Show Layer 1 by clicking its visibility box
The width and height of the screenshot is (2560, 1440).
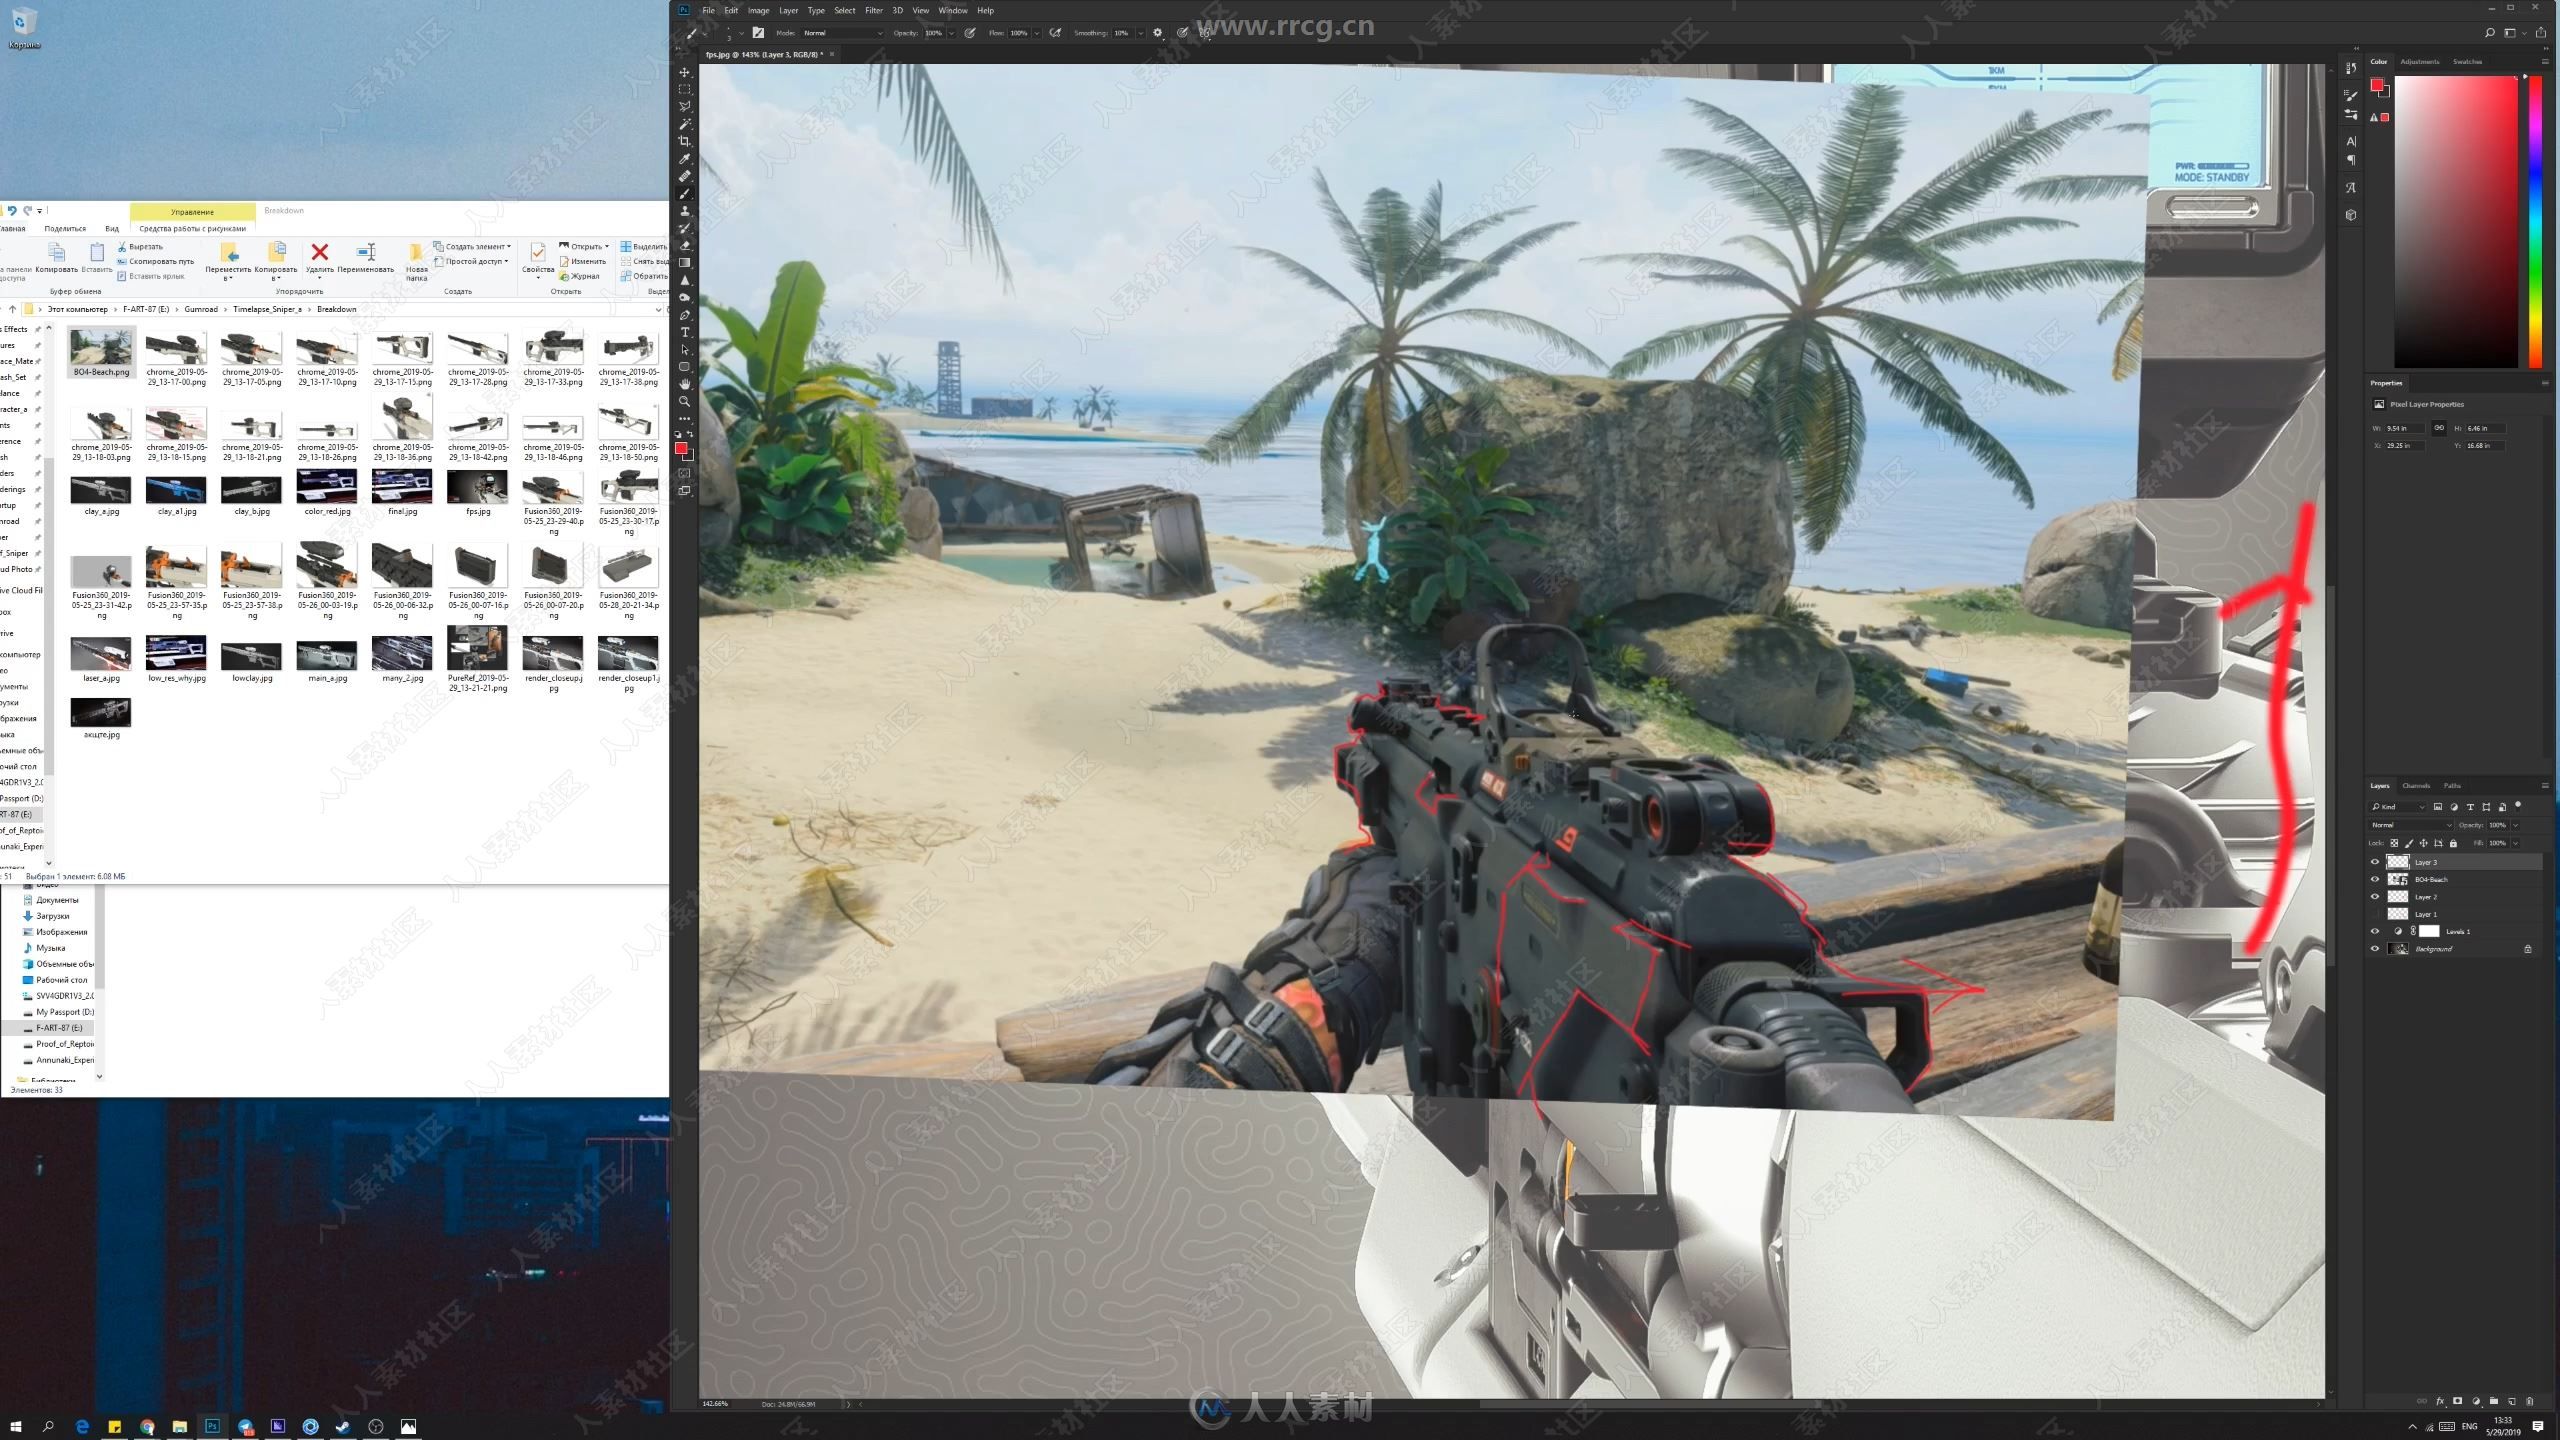tap(2375, 914)
